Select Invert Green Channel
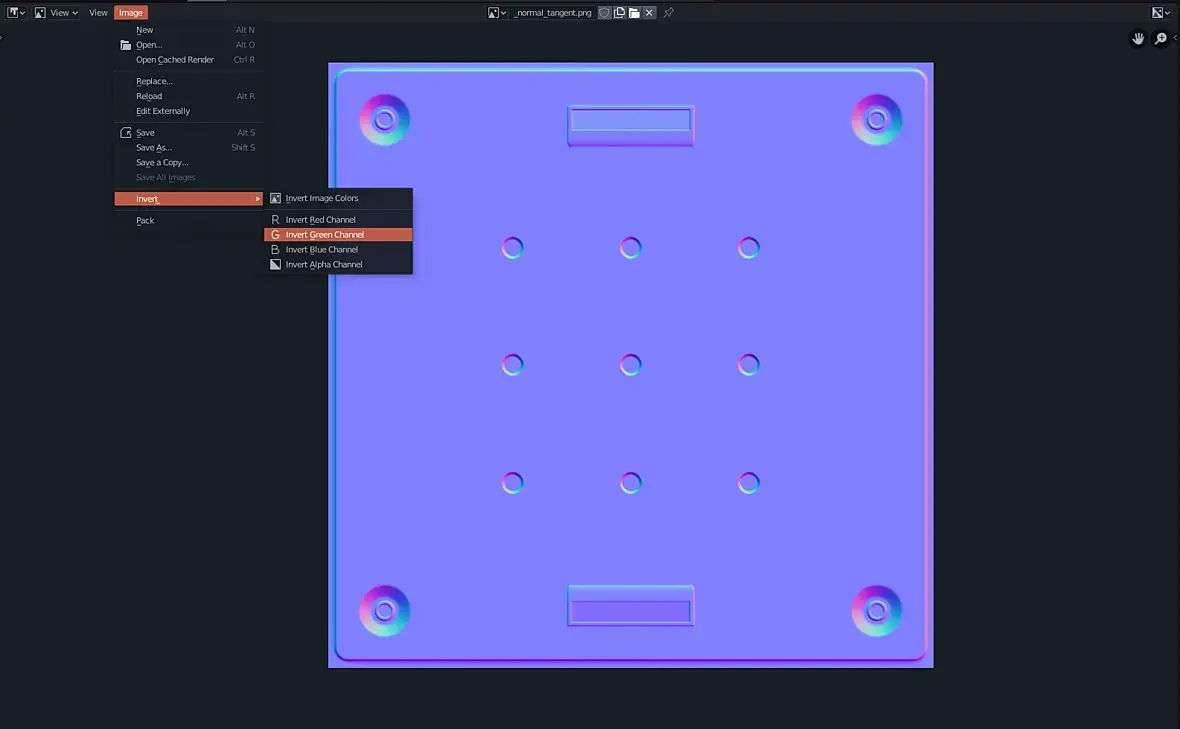Screen dimensions: 1180x729 click(338, 235)
